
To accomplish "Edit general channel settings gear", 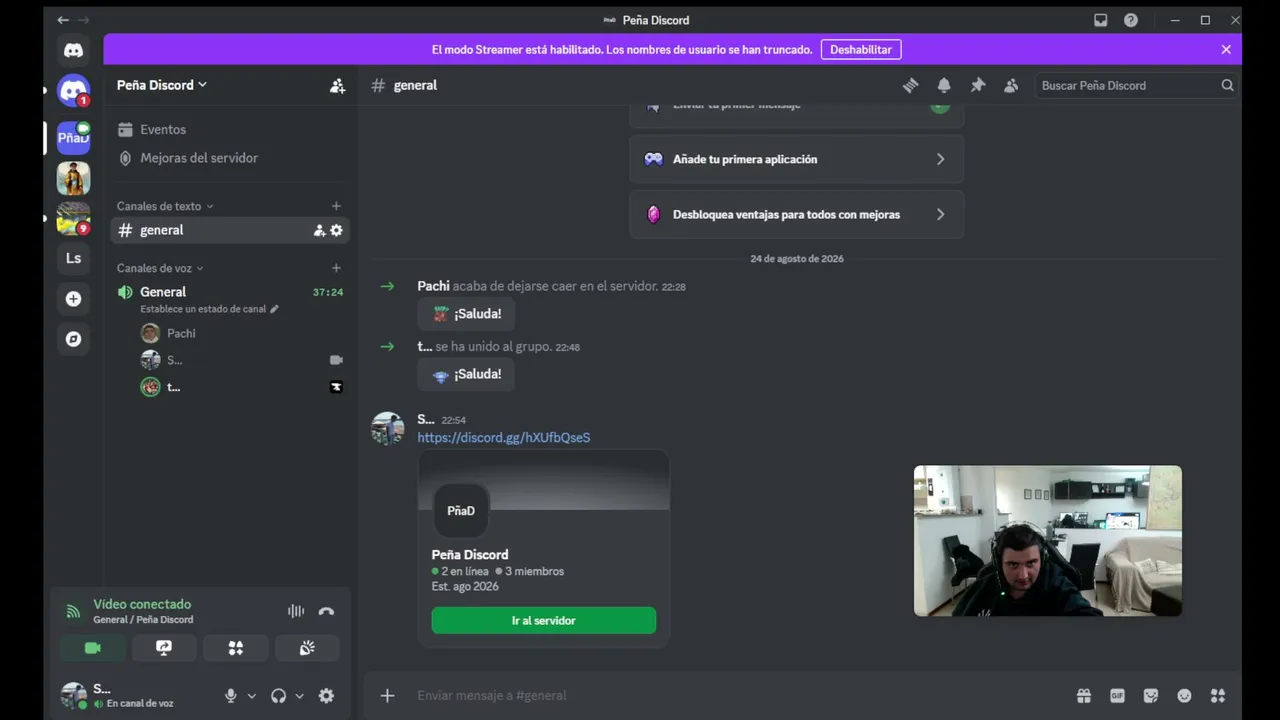I will 336,230.
